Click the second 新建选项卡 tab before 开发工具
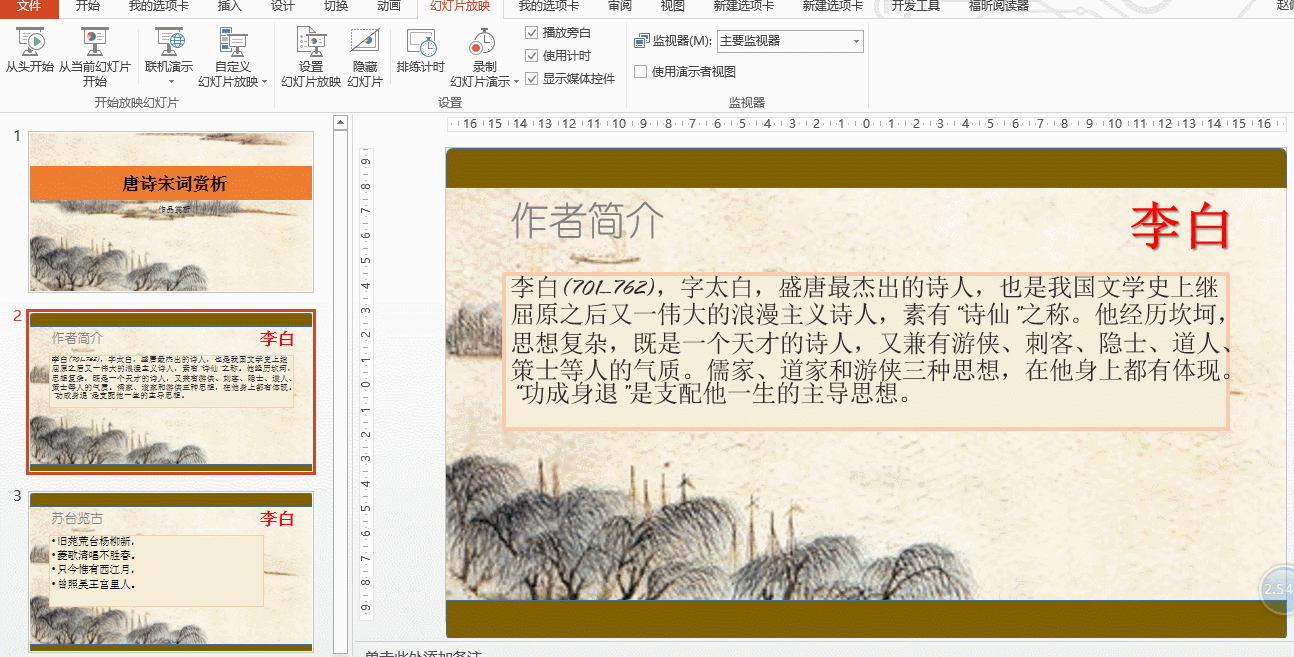The image size is (1294, 657). coord(832,6)
